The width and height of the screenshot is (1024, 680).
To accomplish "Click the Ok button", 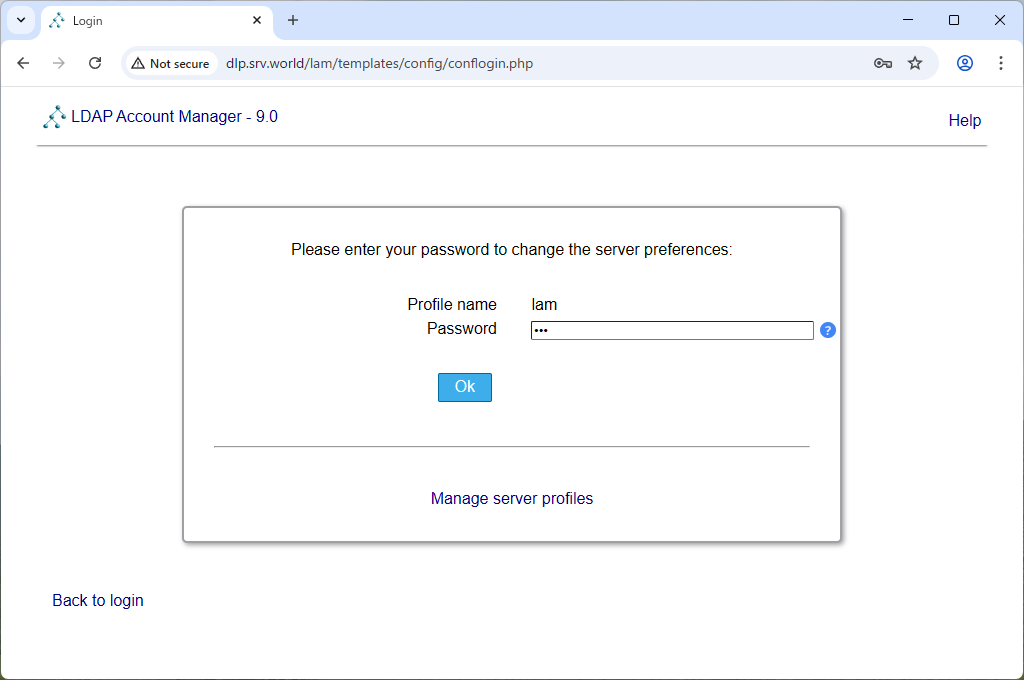I will tap(464, 387).
